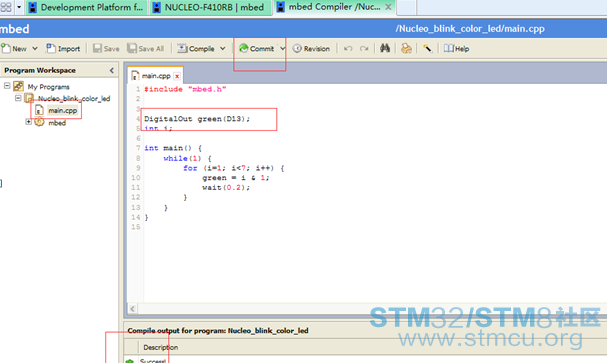The image size is (607, 363).
Task: Open the Revision history button
Action: pos(311,49)
